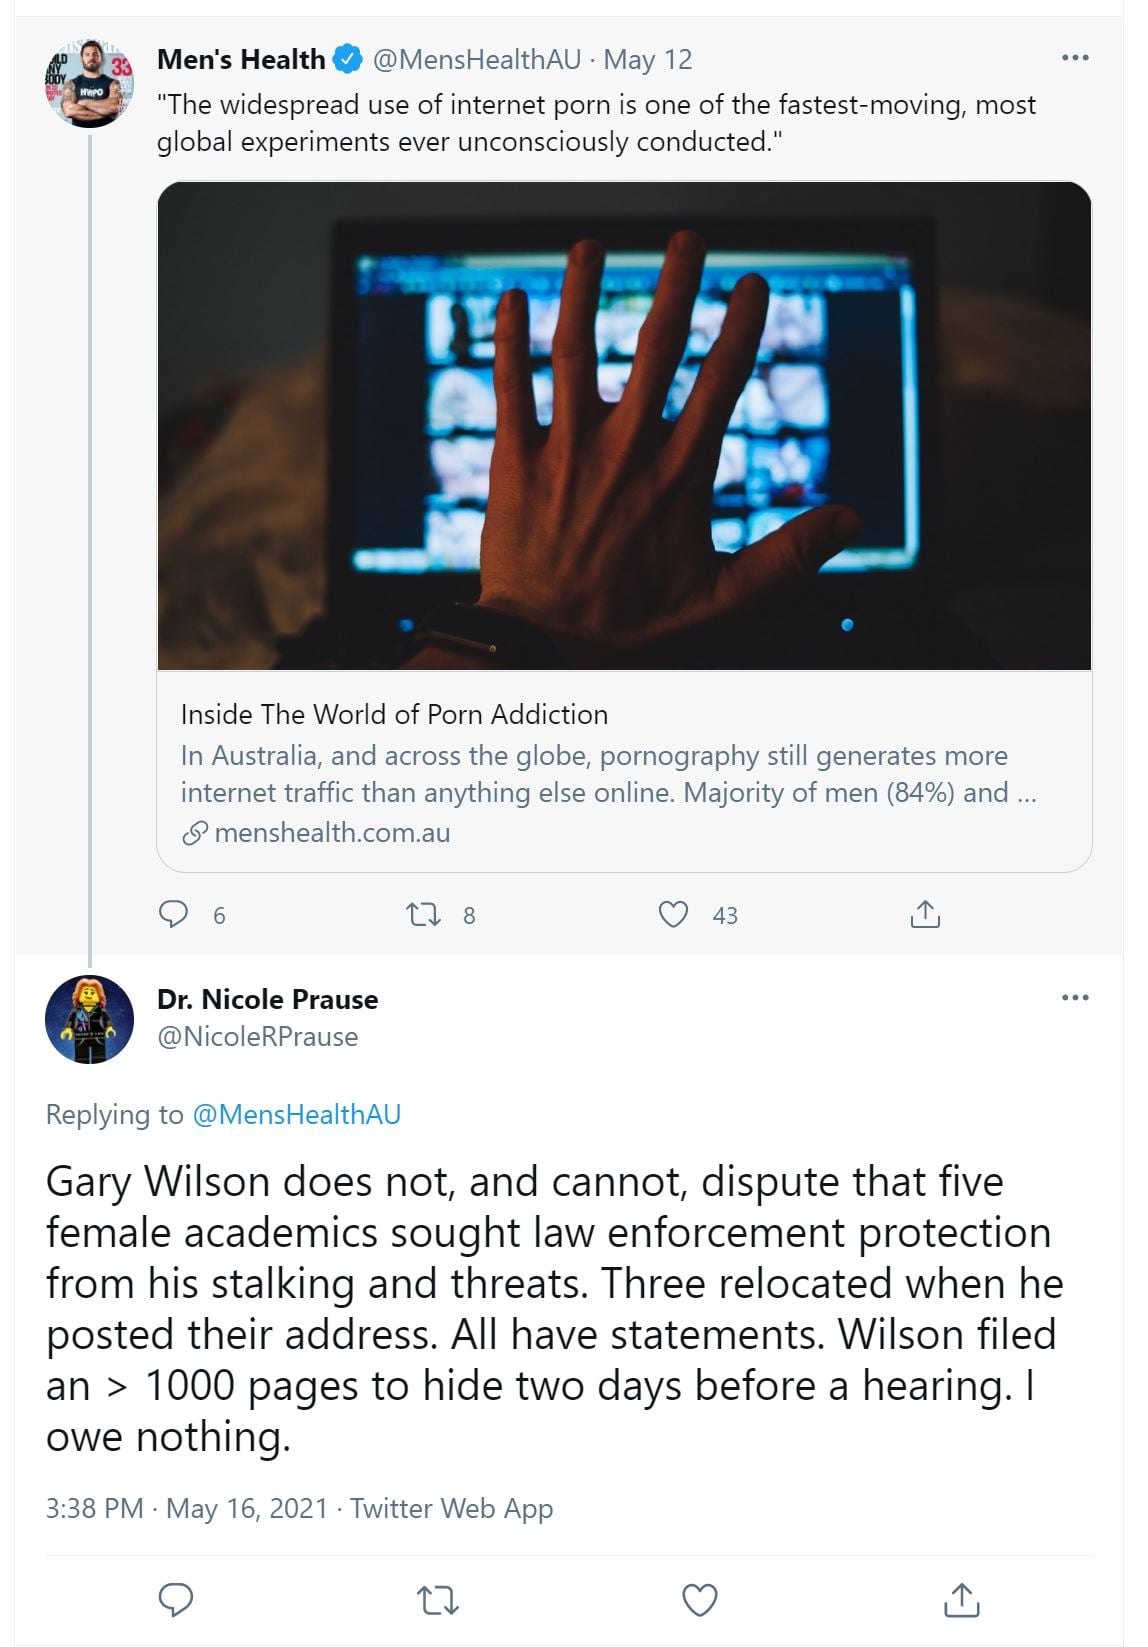Open the menshealth.com.au link
Viewport: 1148px width, 1647px height.
(332, 832)
